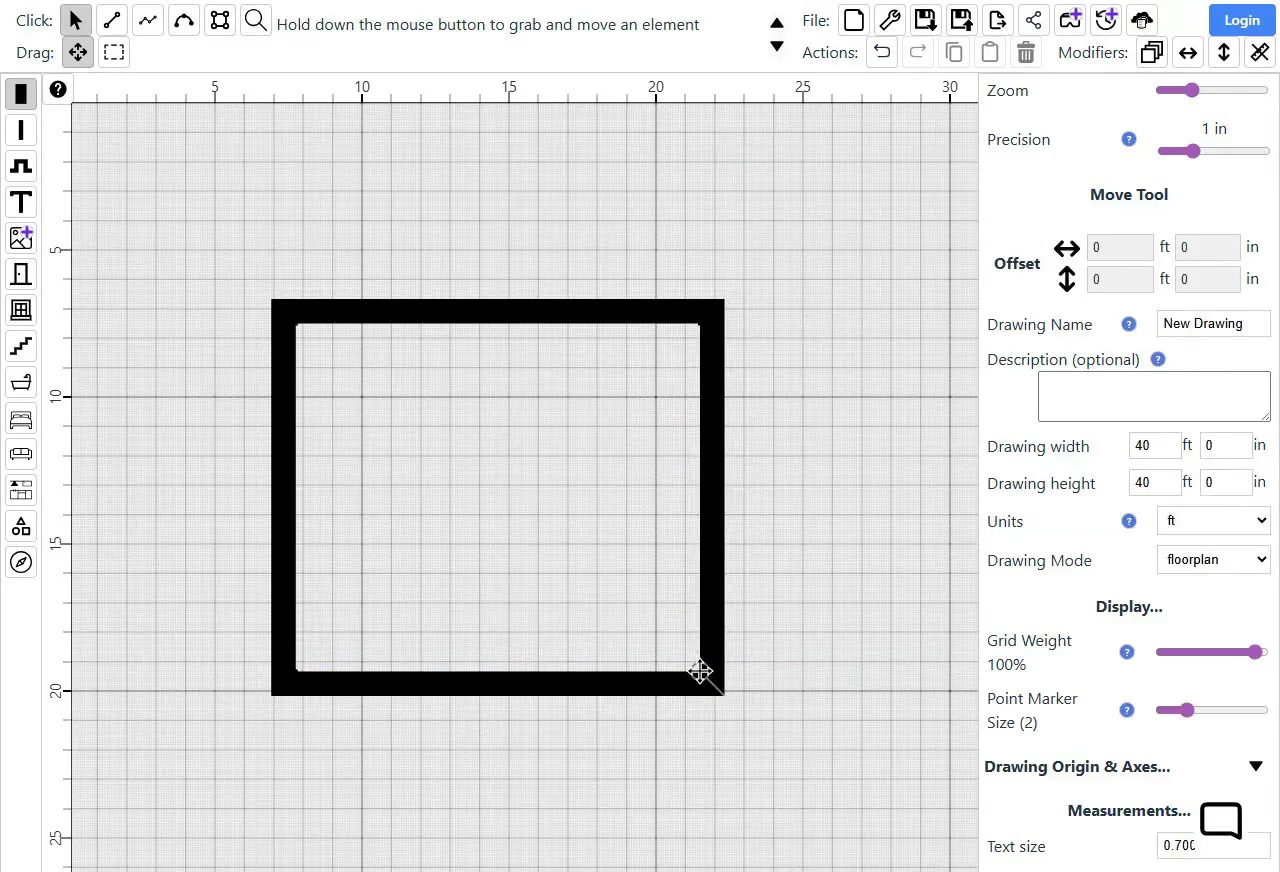Screen dimensions: 1280x872
Task: Click the magnifier zoom tool
Action: [x=256, y=20]
